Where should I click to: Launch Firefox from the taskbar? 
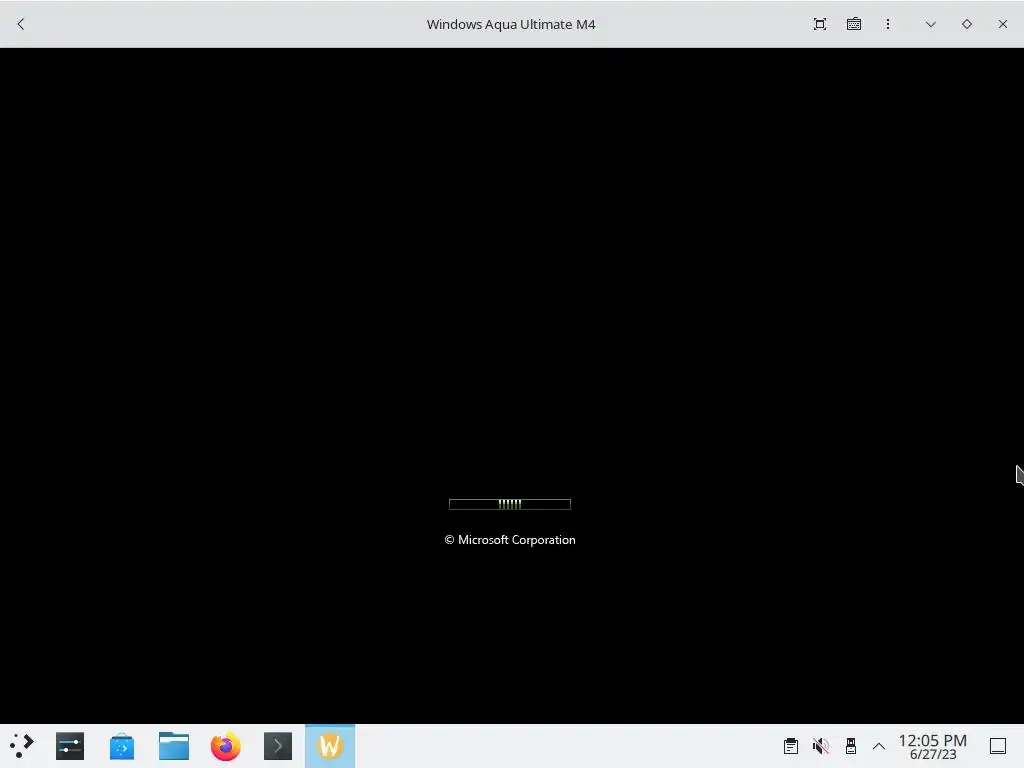(x=226, y=746)
